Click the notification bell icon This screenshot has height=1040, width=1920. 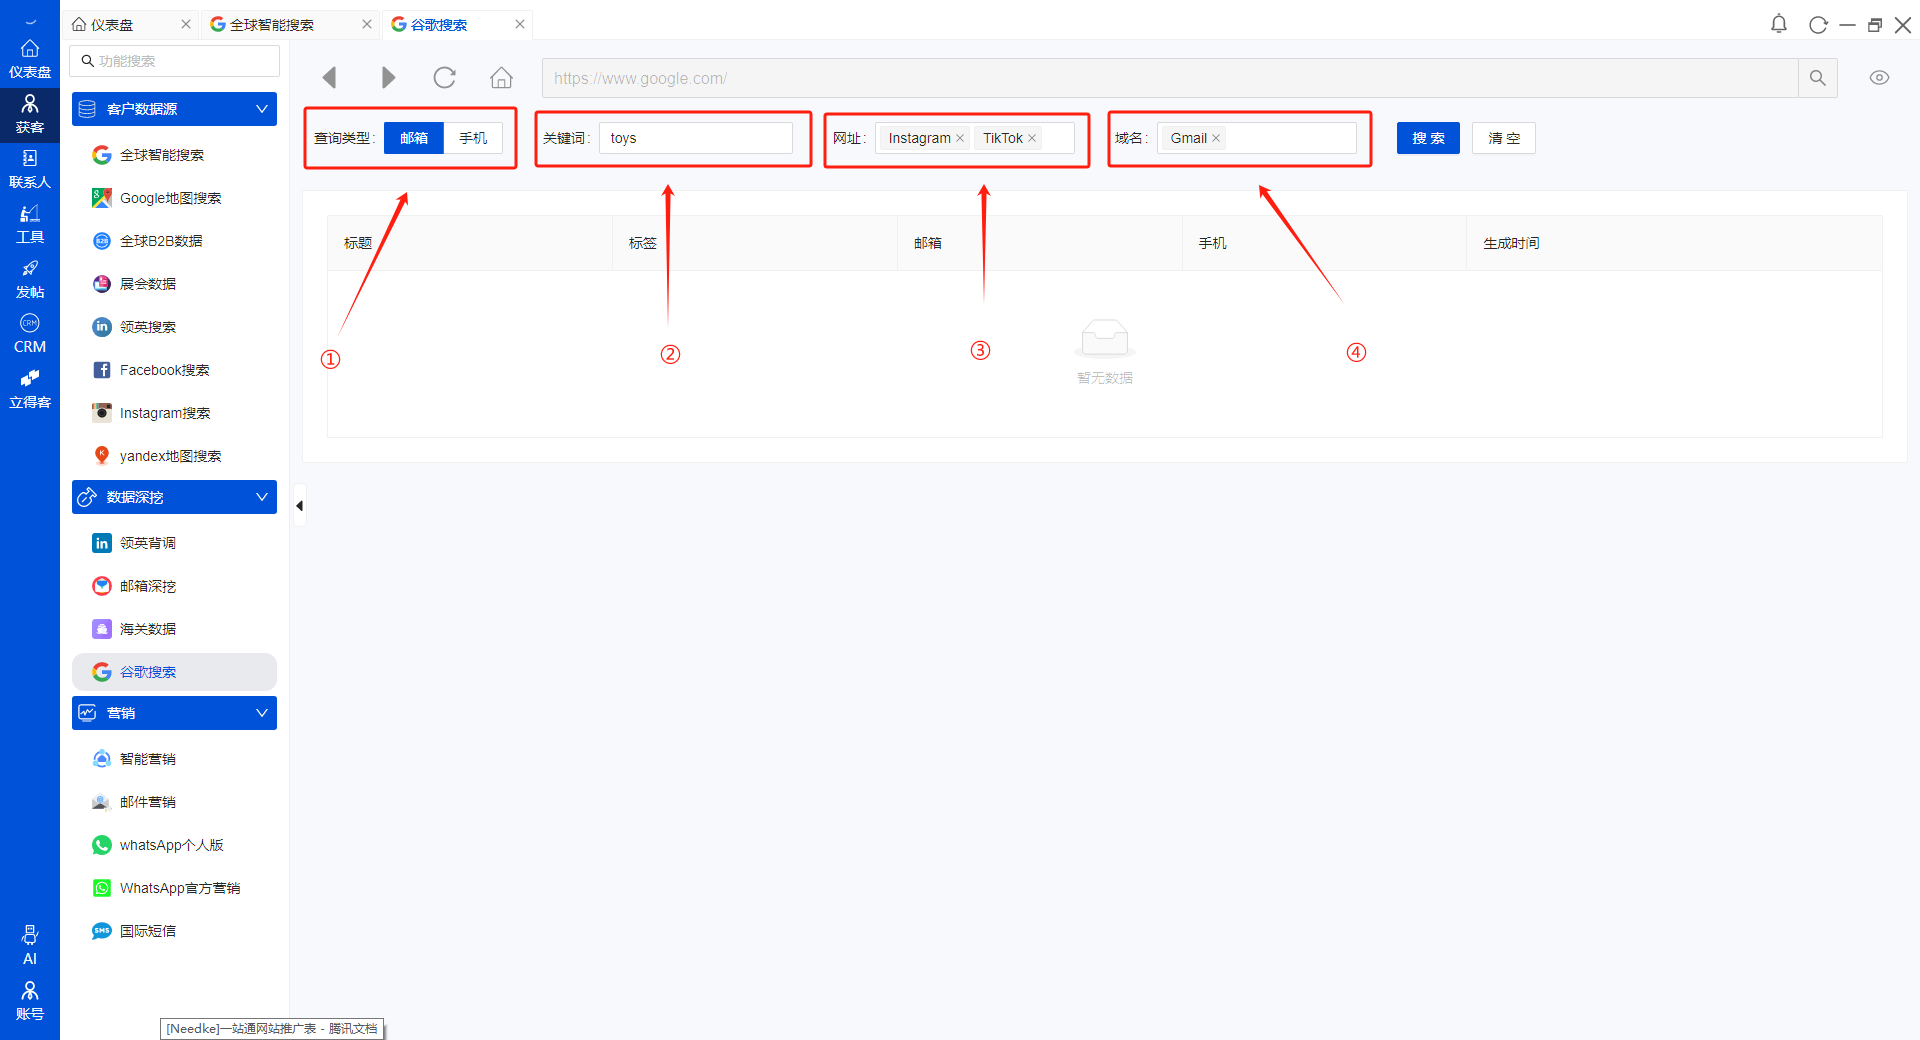1778,24
